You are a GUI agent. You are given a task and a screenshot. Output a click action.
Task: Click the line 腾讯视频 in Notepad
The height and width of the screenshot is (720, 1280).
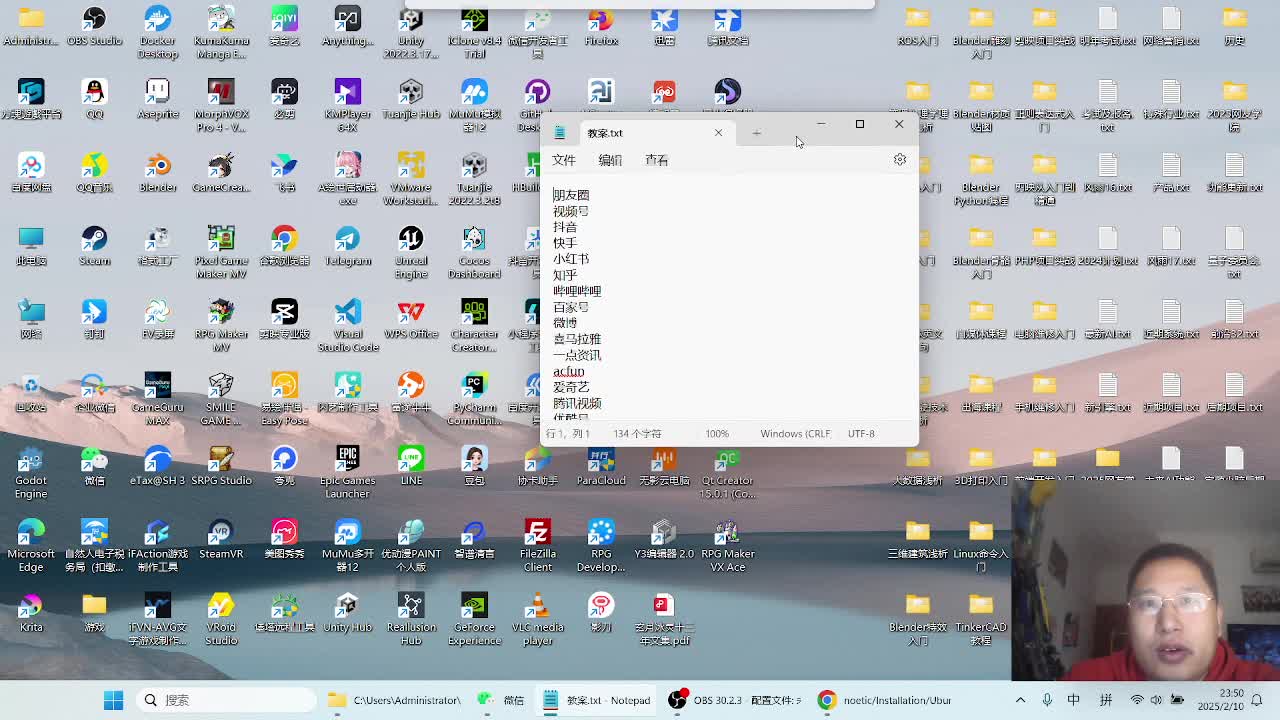coord(577,403)
